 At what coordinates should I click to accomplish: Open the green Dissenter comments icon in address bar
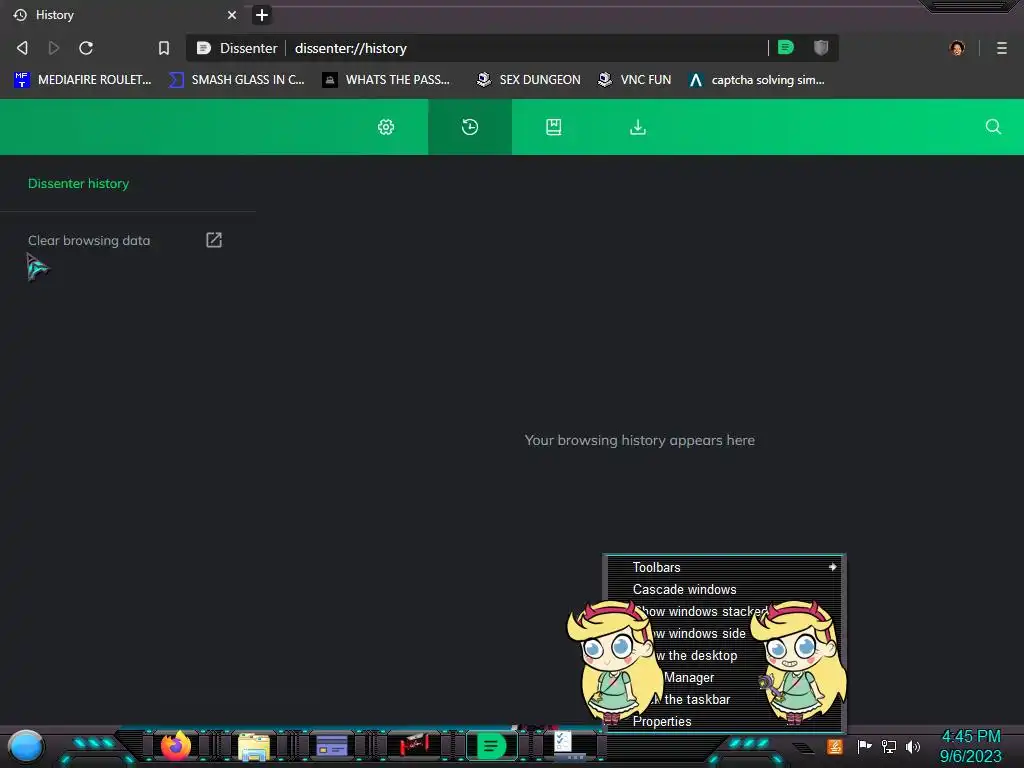click(x=786, y=48)
